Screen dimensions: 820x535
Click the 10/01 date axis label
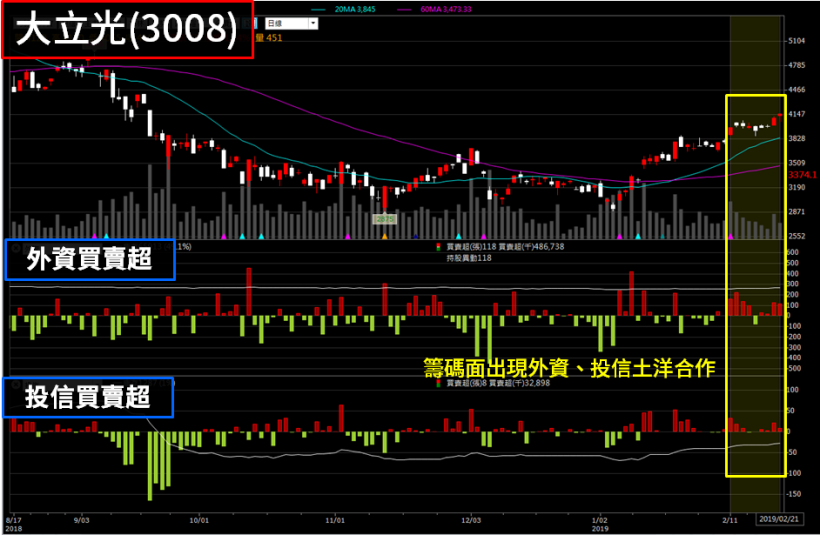pos(199,520)
